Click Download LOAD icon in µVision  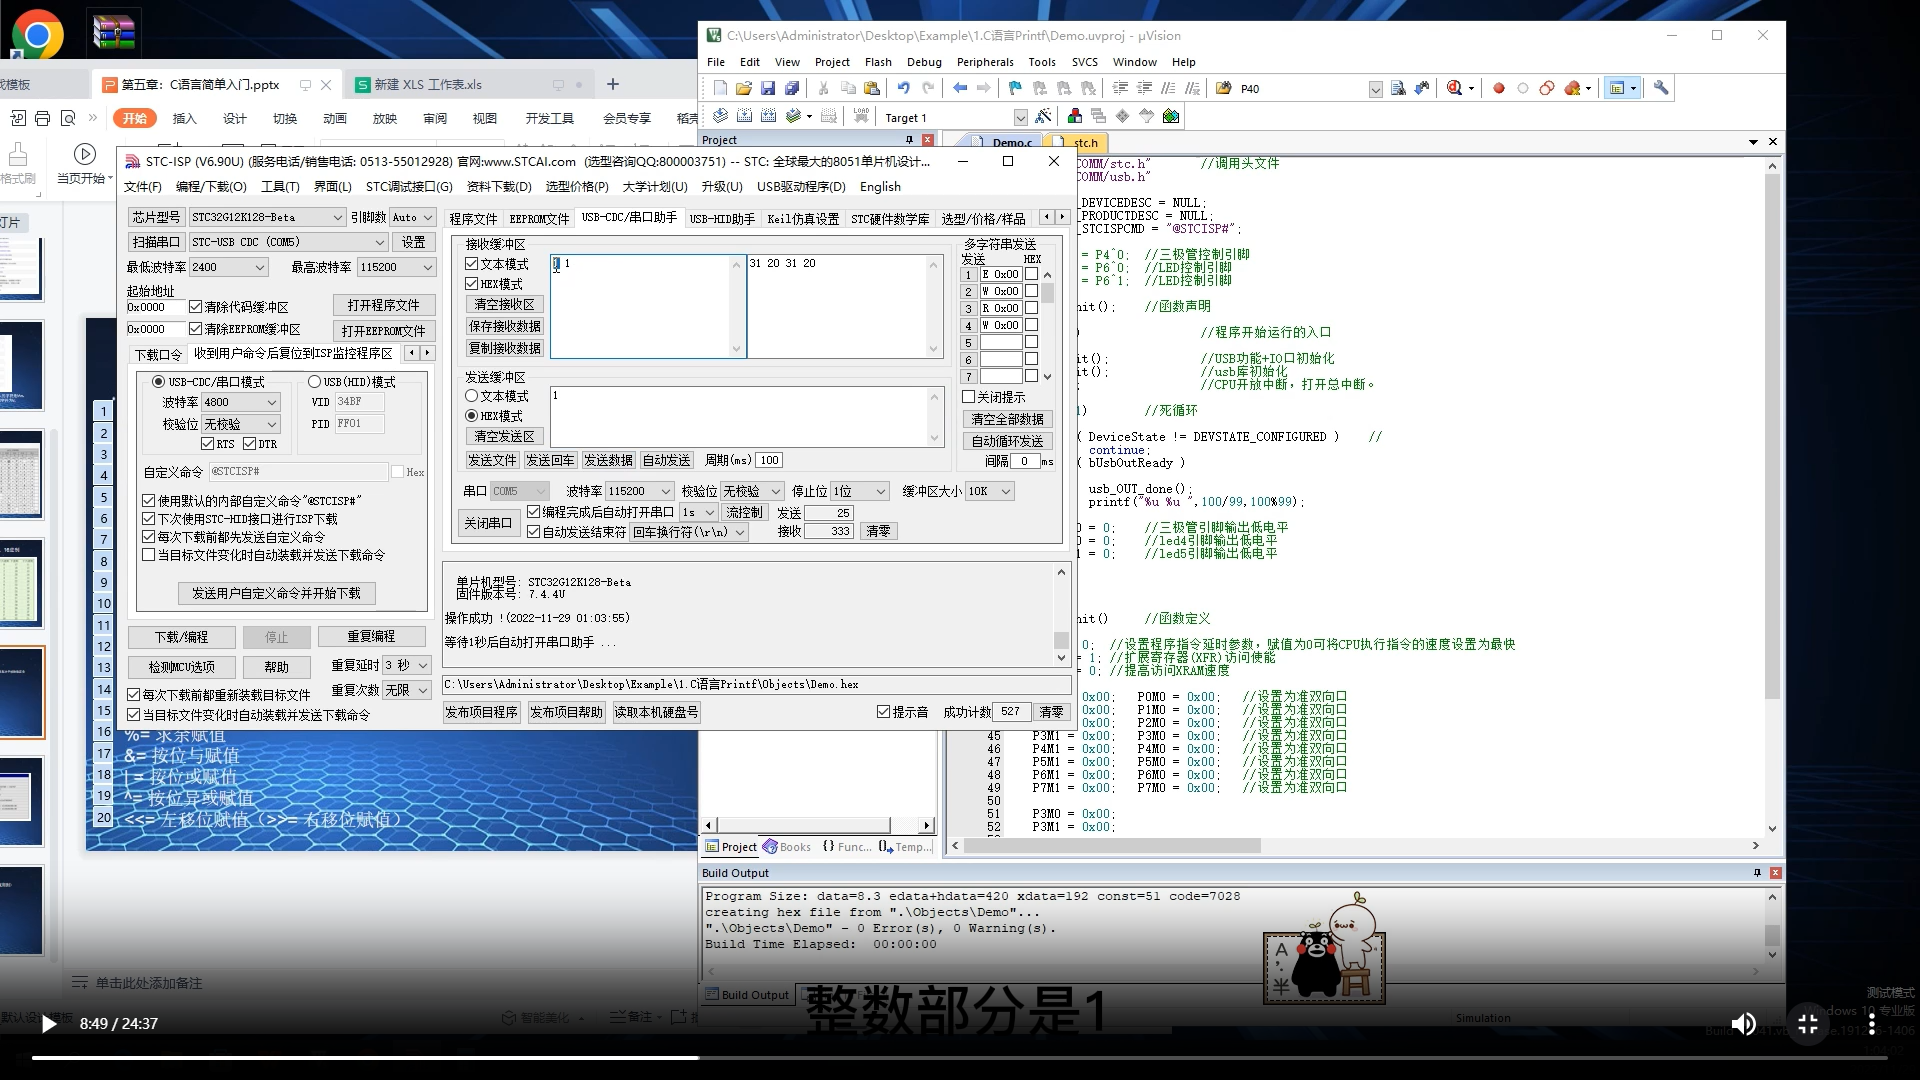(x=861, y=116)
